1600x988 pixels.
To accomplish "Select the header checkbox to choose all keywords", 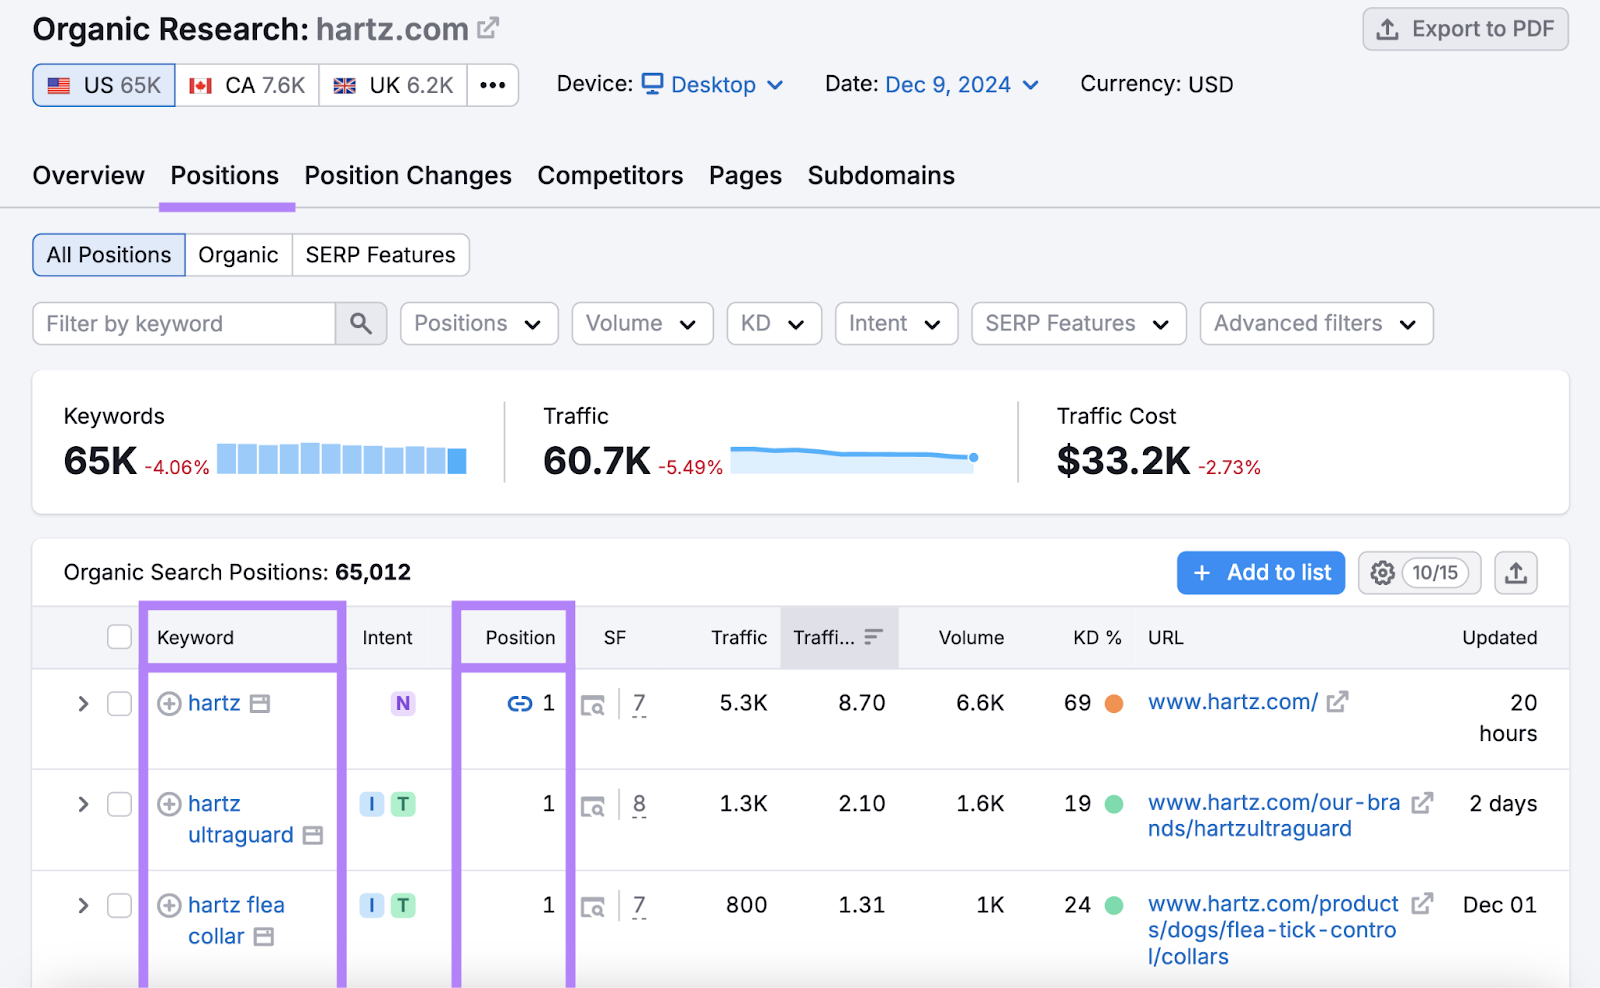I will click(119, 636).
